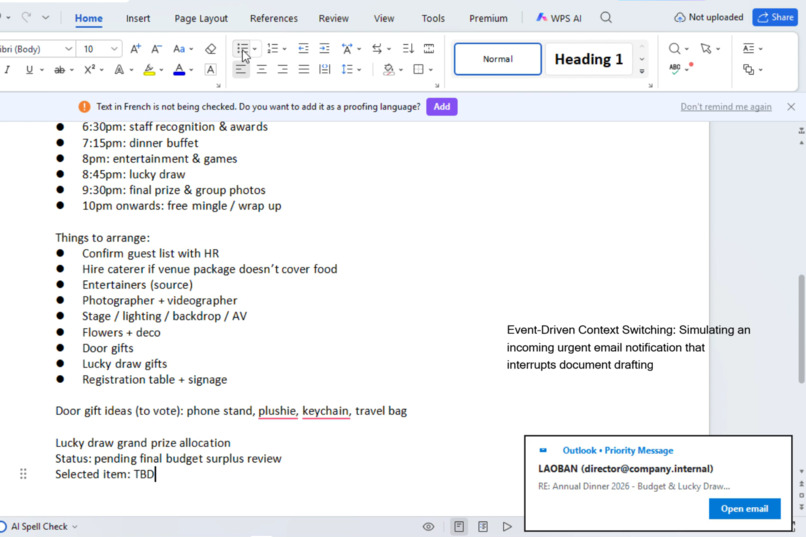Expand the change case Aa dropdown
806x537 pixels.
[191, 49]
